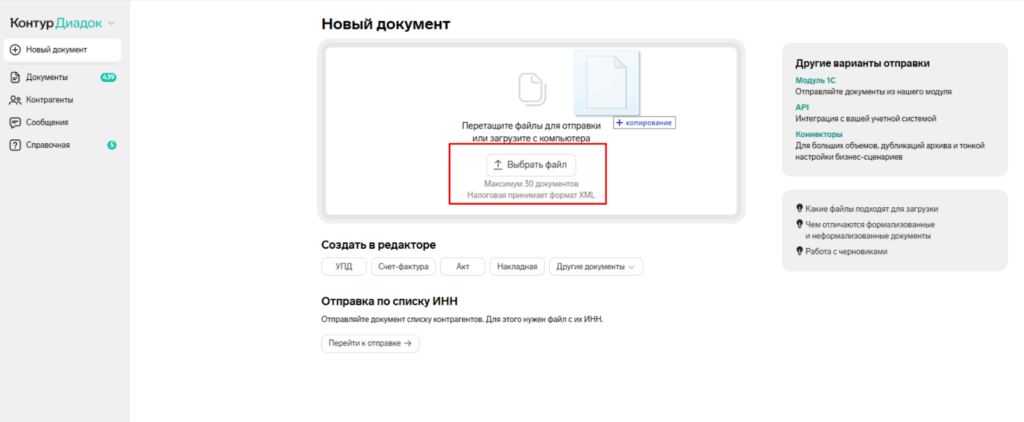
Task: Open the Модуль 1С link
Action: (x=815, y=80)
